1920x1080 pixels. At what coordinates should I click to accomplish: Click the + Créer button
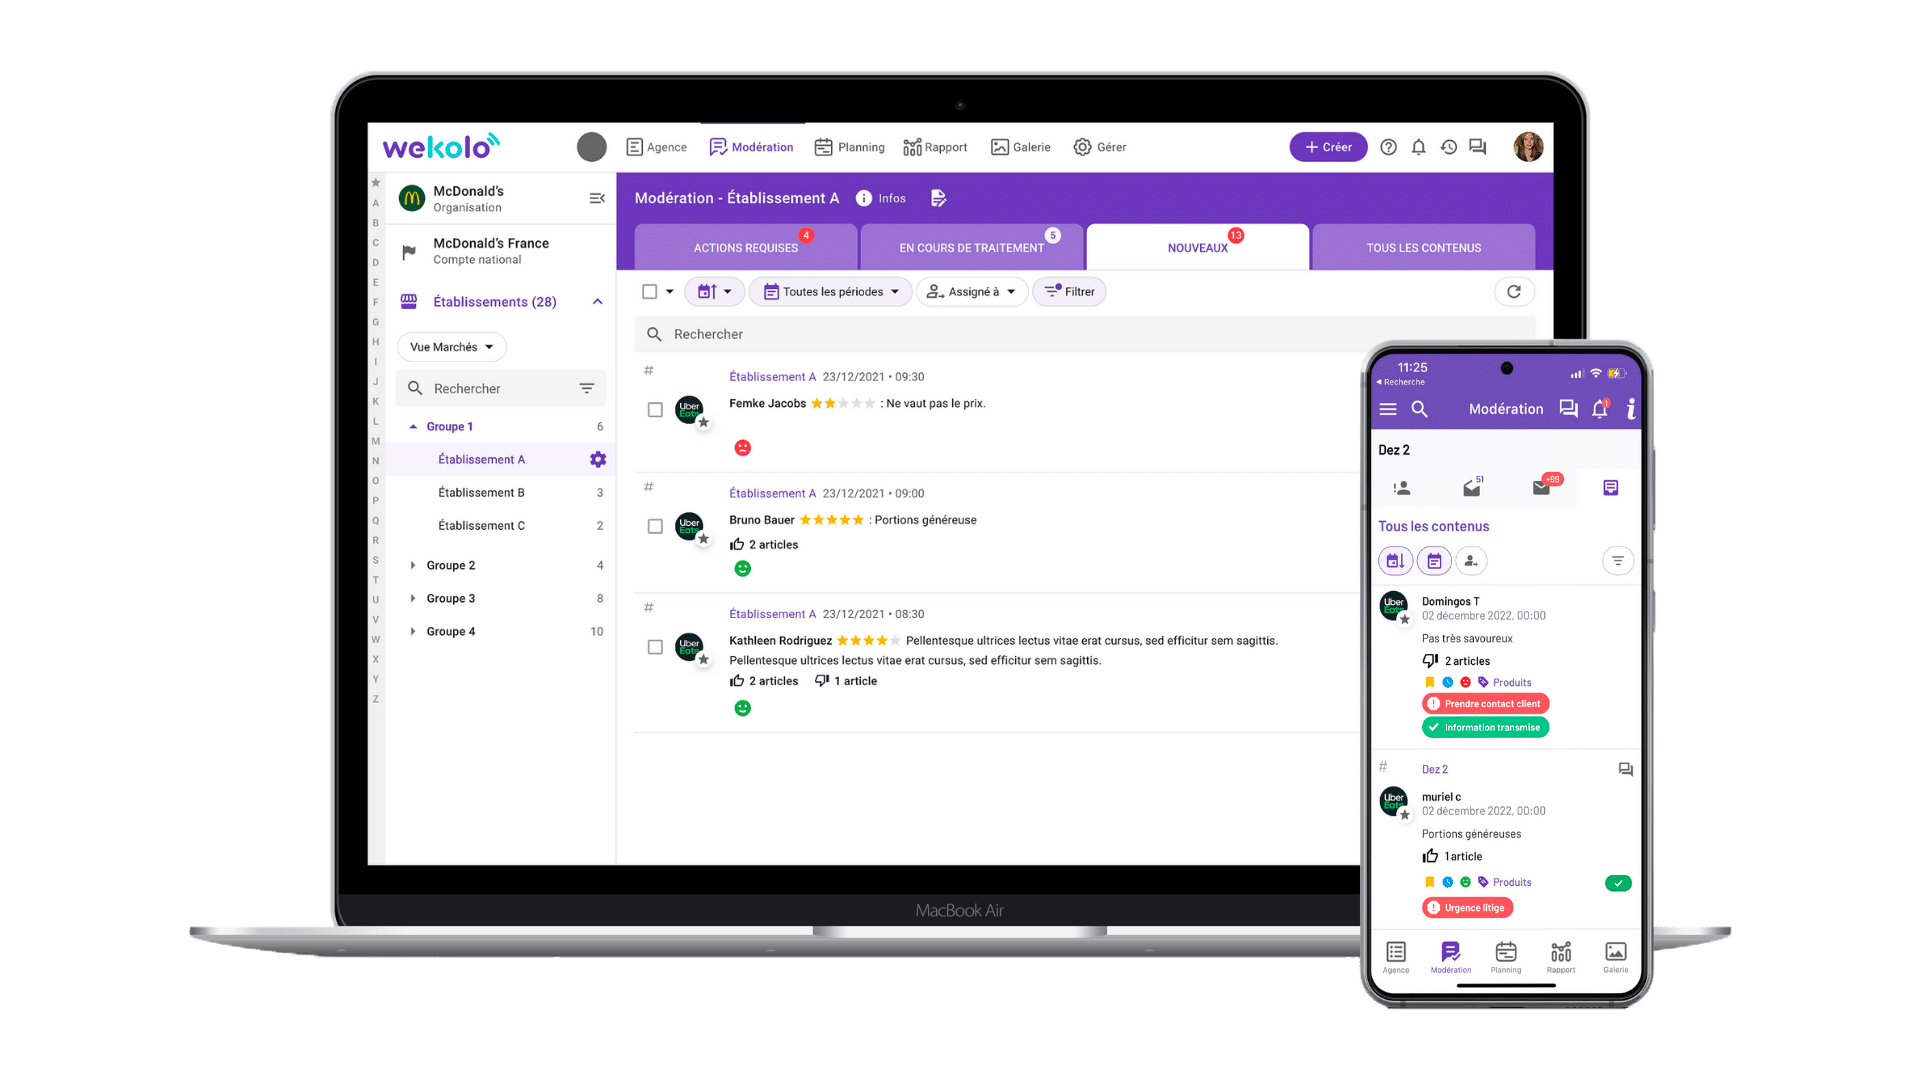(1328, 146)
